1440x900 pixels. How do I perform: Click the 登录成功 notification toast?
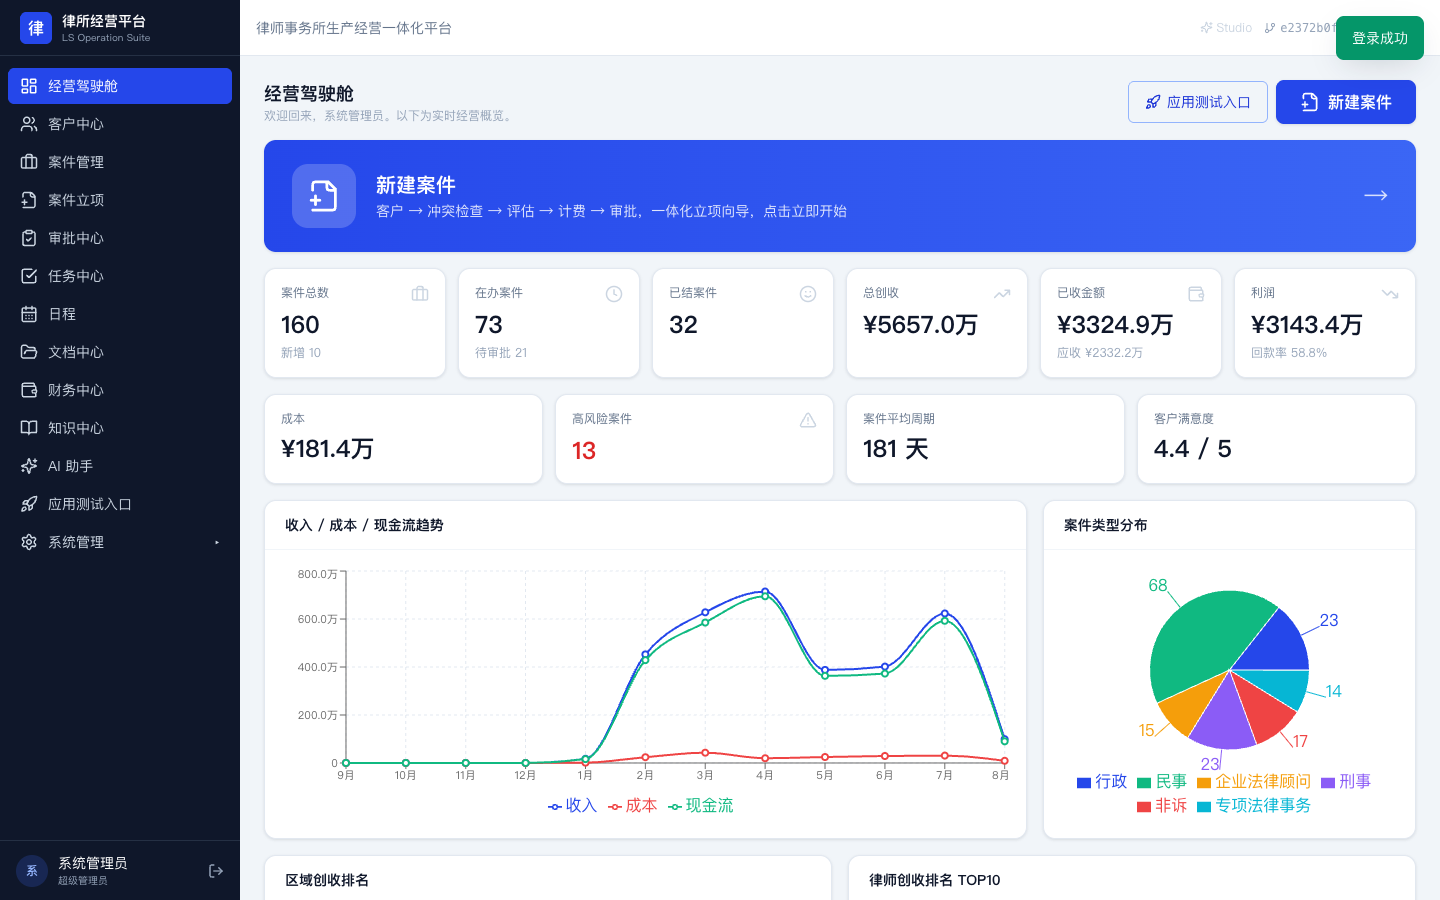(x=1380, y=38)
